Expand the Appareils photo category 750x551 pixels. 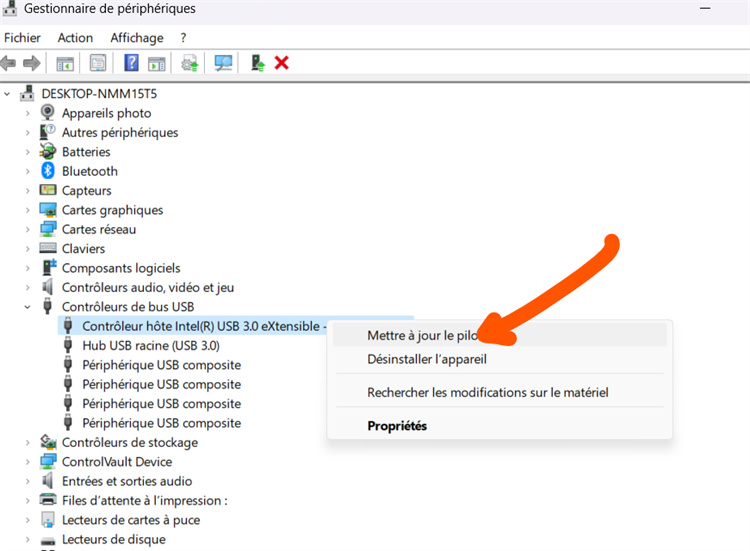(27, 113)
